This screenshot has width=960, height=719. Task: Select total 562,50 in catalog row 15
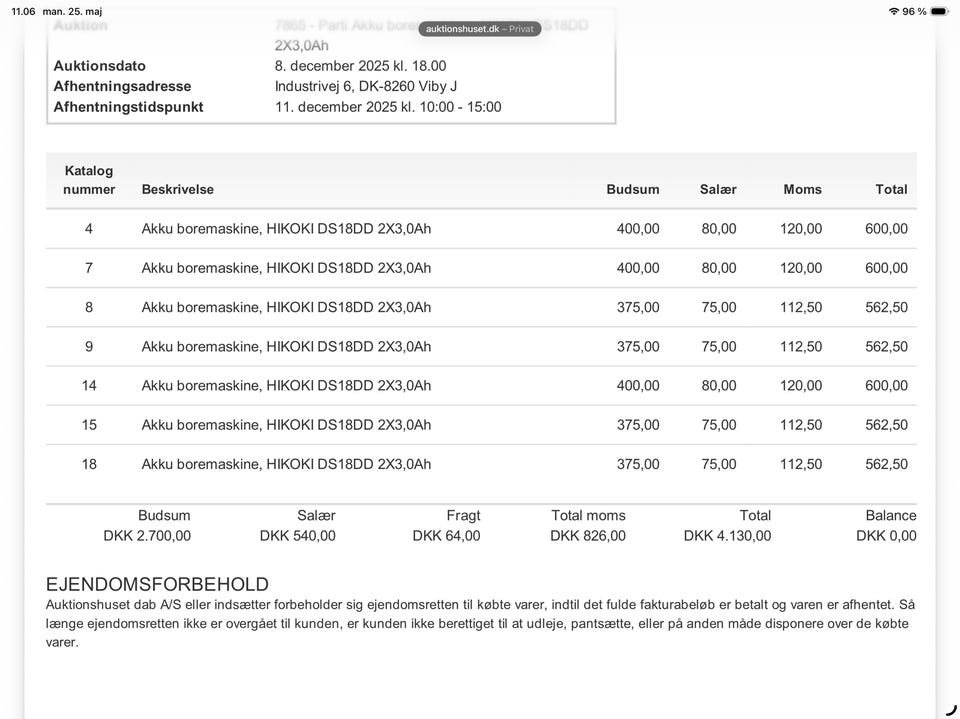(x=886, y=424)
